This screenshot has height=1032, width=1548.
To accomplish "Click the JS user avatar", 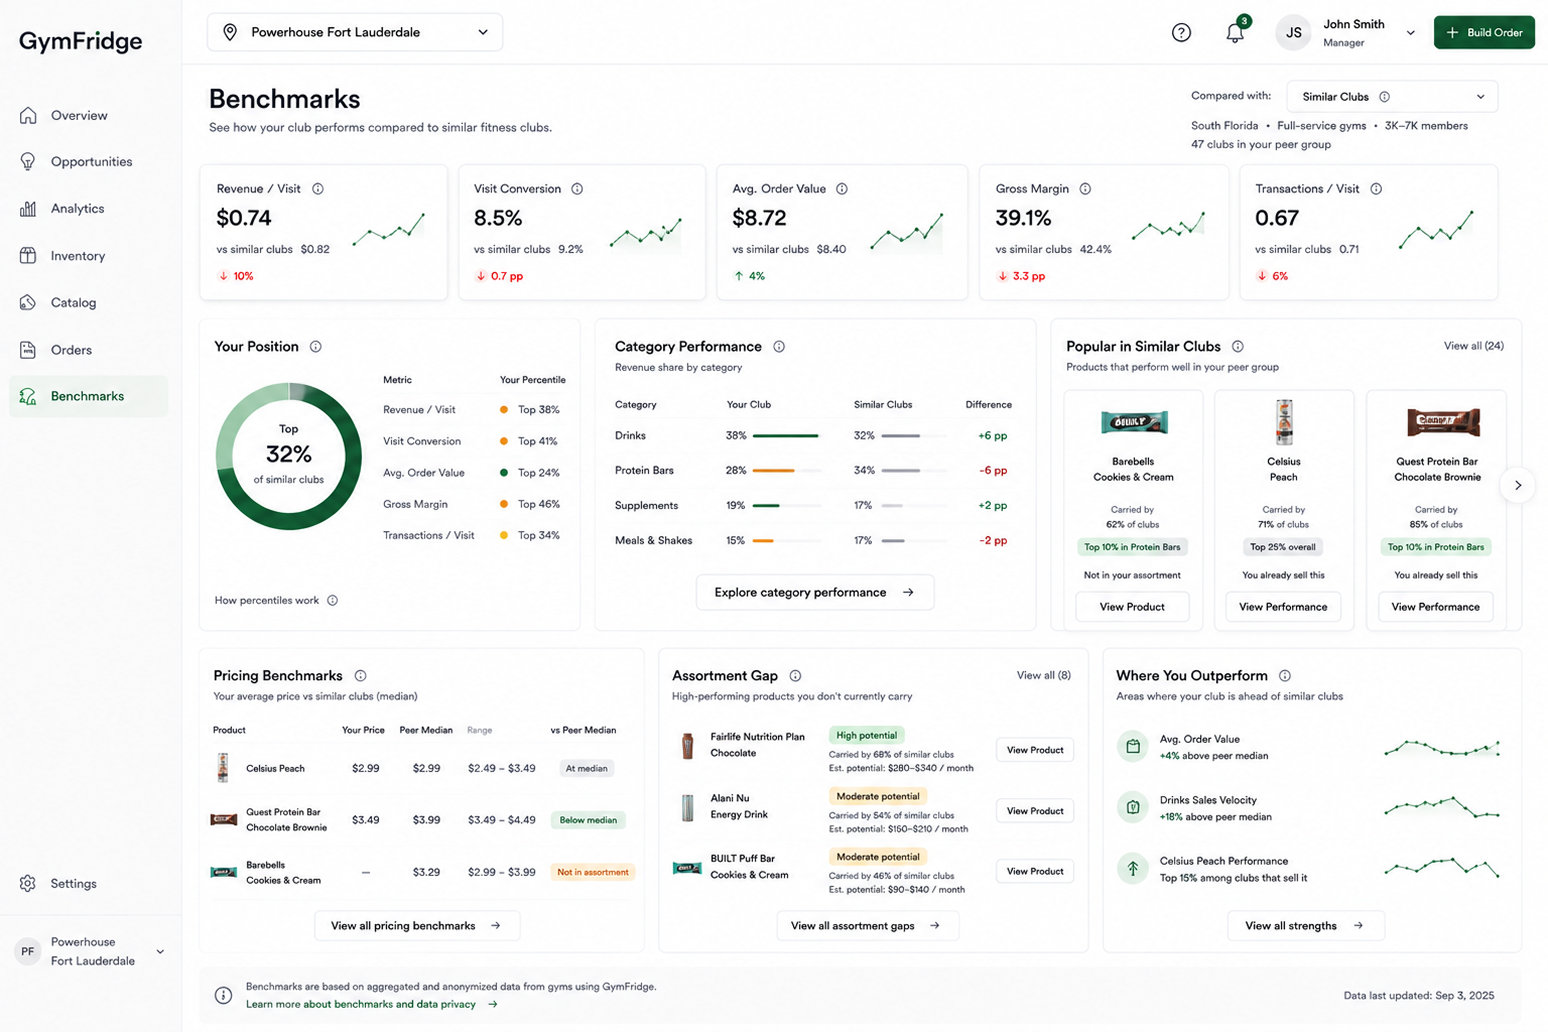I will [1293, 33].
